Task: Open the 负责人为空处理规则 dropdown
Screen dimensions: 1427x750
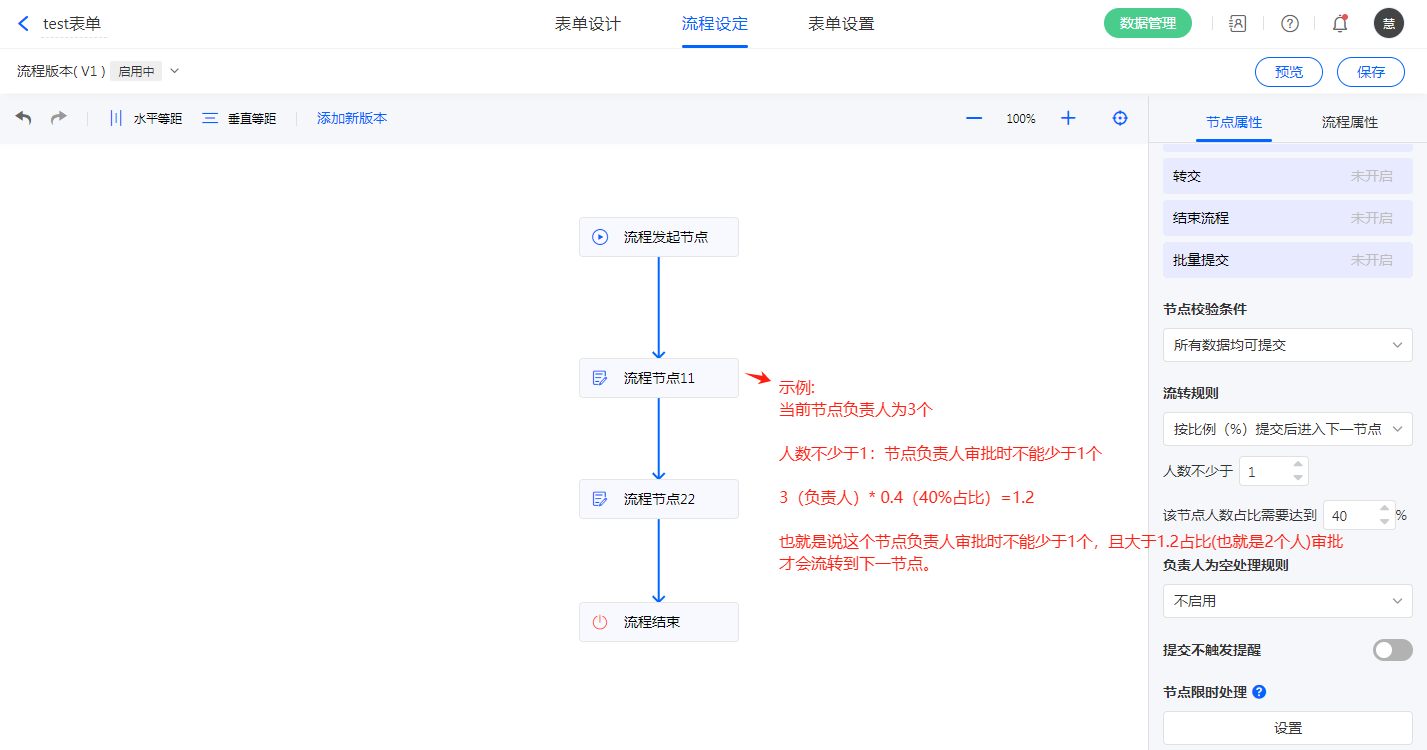Action: (1287, 601)
